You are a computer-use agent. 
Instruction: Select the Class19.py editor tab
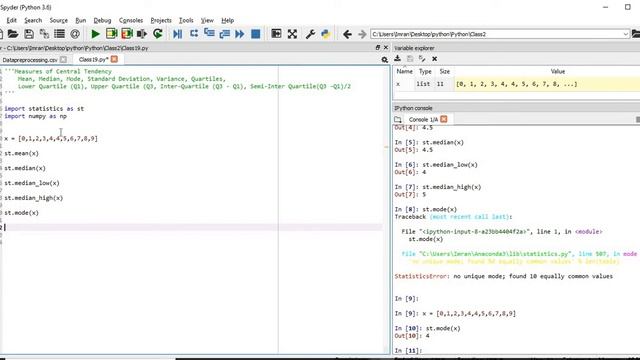(x=93, y=60)
